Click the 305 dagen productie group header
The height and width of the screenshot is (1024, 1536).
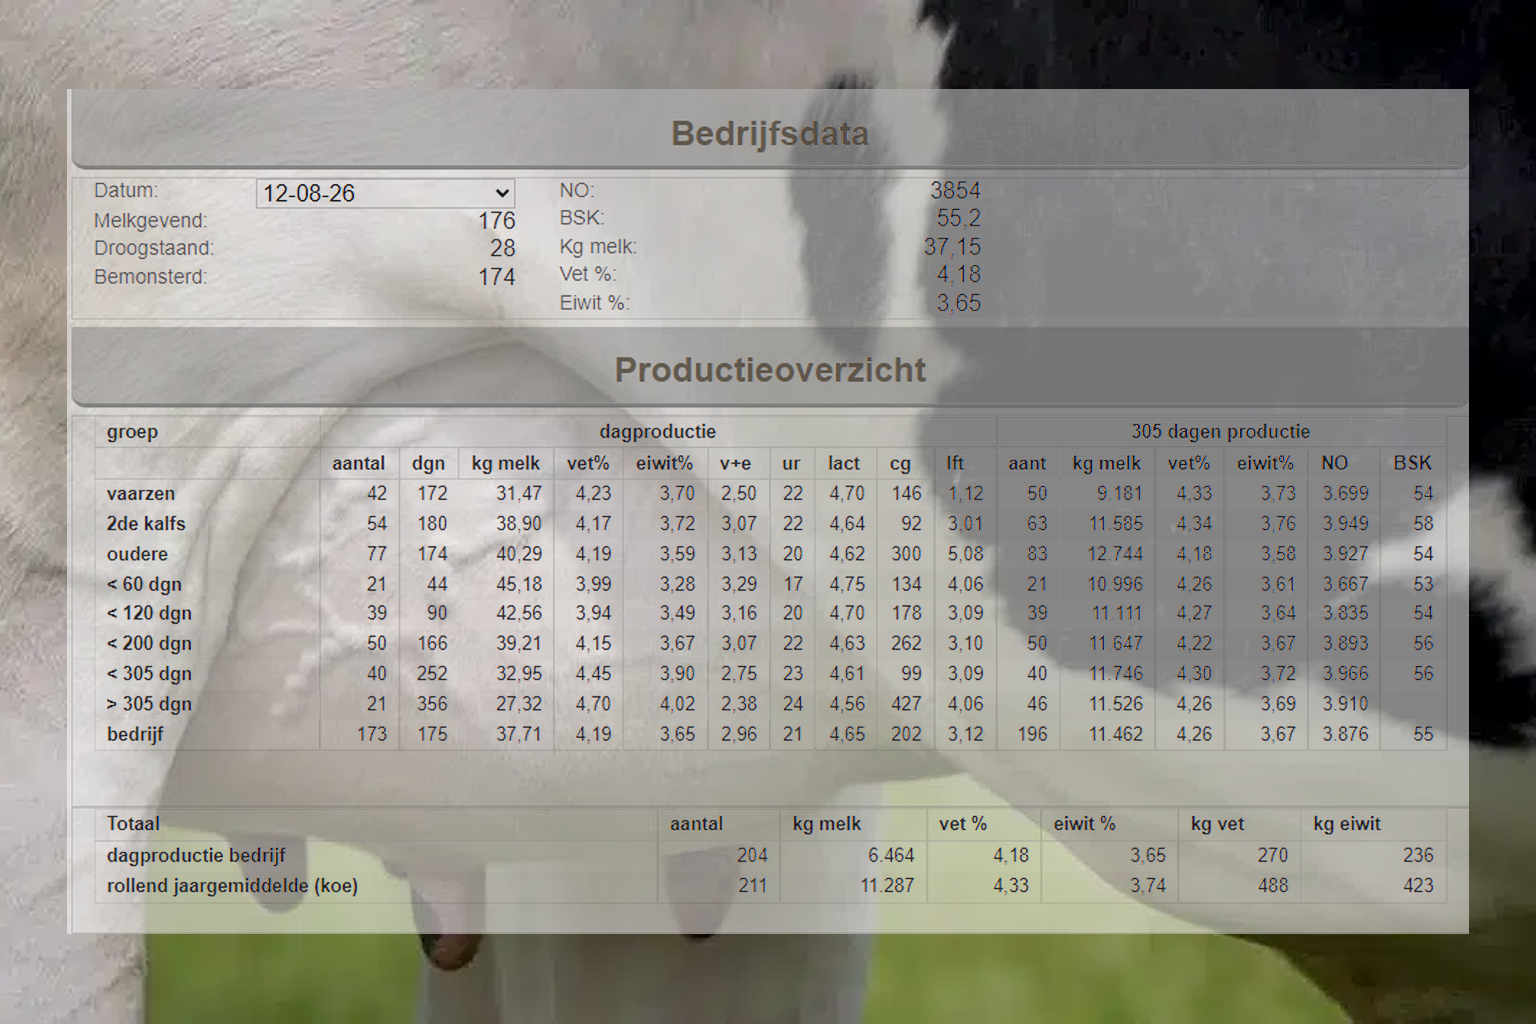(x=1220, y=432)
